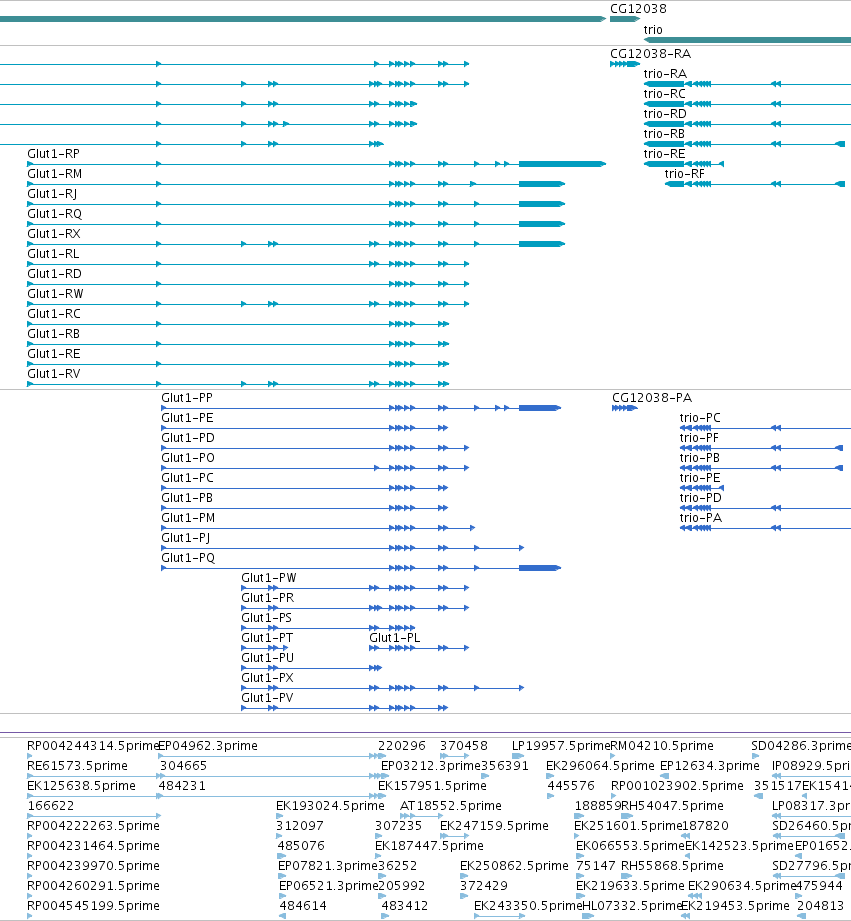This screenshot has width=851, height=921.
Task: Open EST RP004545199.5prime
Action: click(x=93, y=905)
